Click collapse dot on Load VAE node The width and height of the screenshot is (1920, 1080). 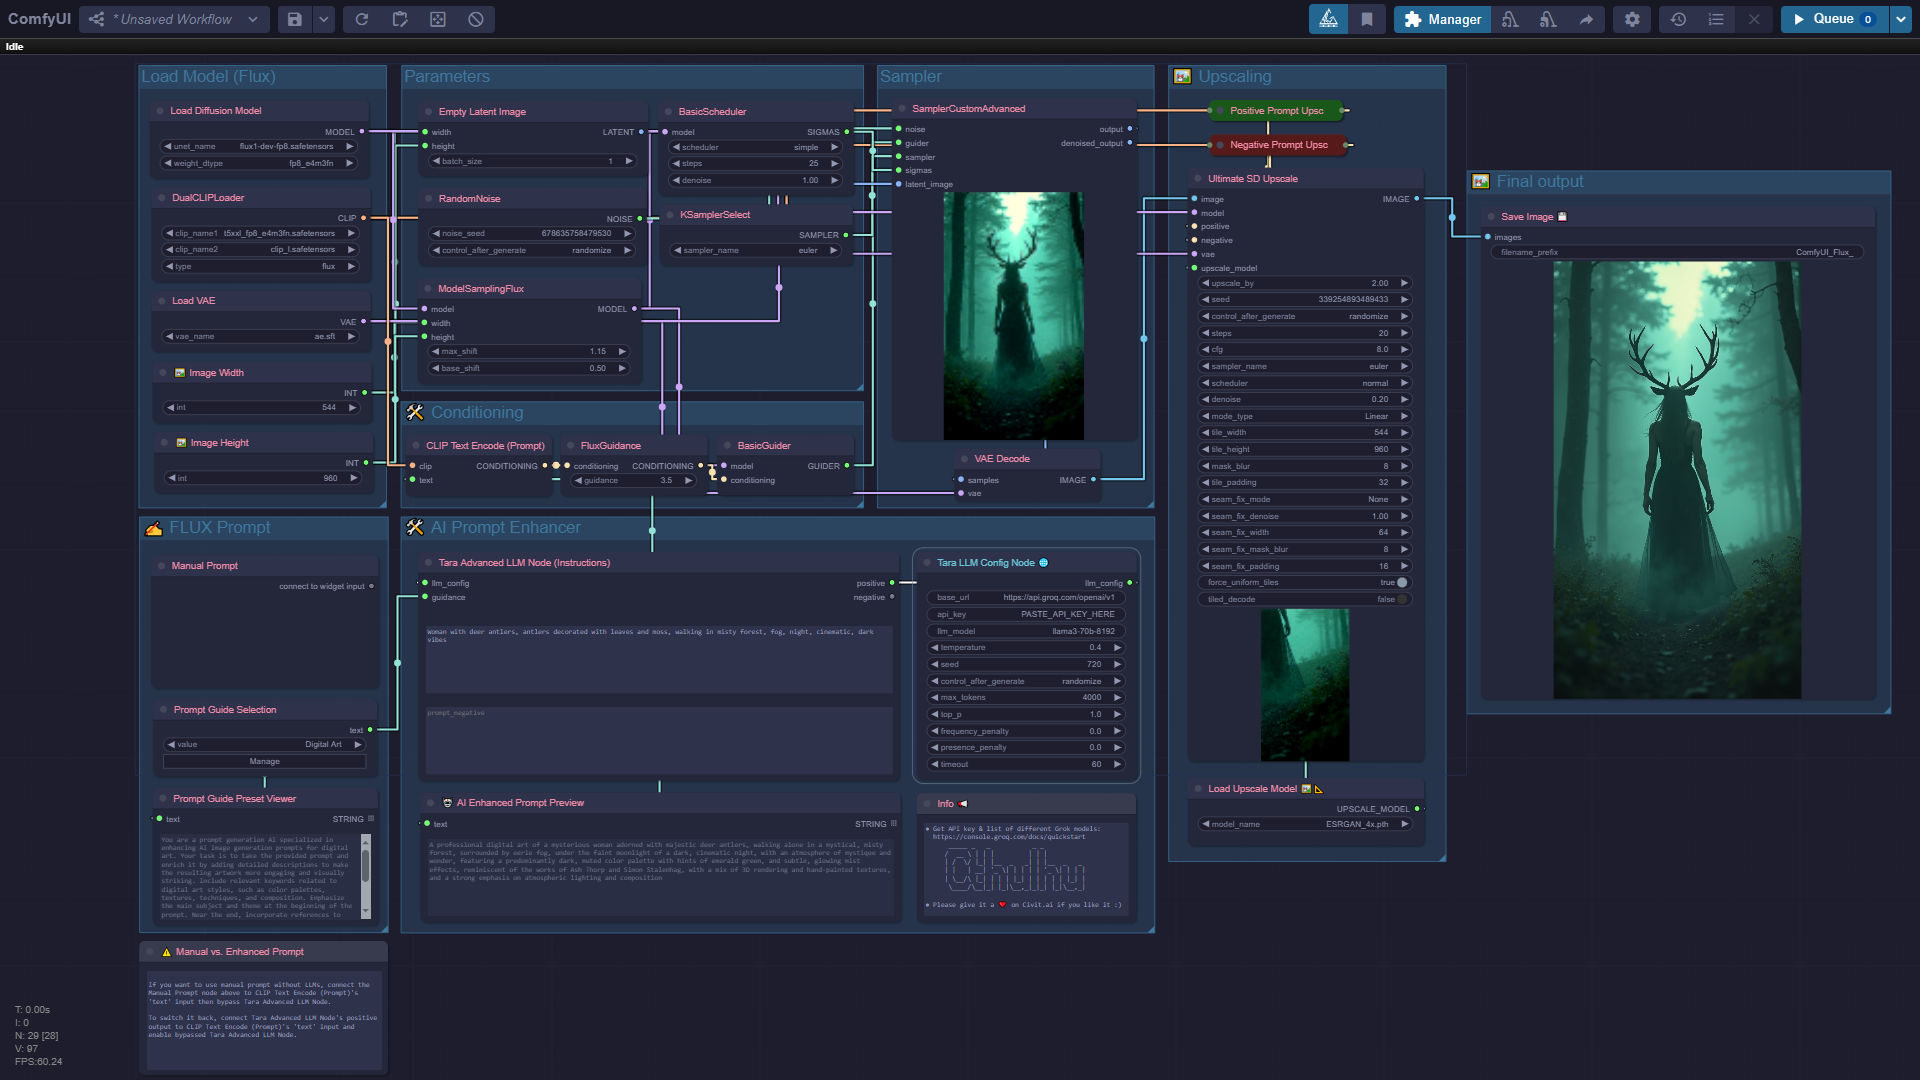(x=161, y=301)
